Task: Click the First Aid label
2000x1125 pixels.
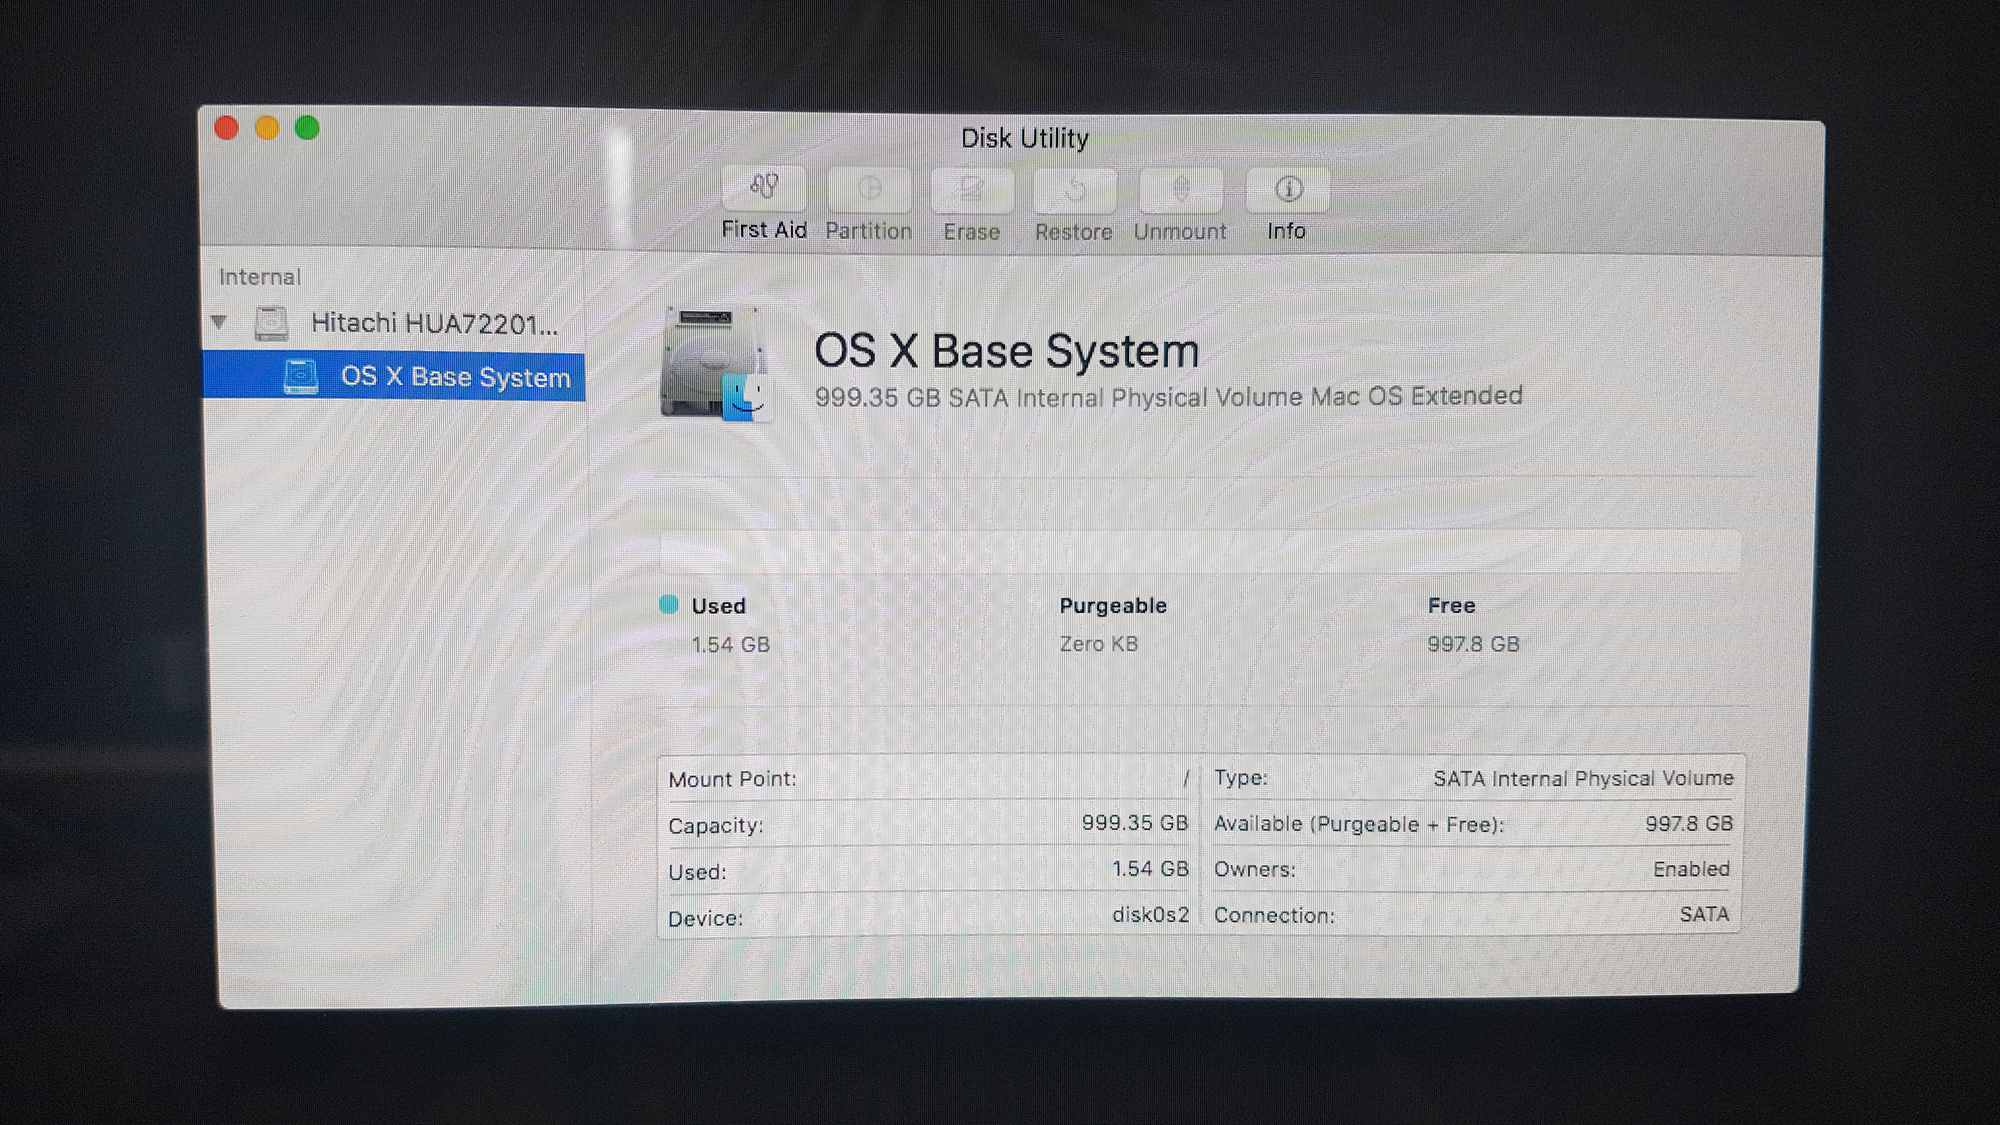Action: pyautogui.click(x=764, y=230)
